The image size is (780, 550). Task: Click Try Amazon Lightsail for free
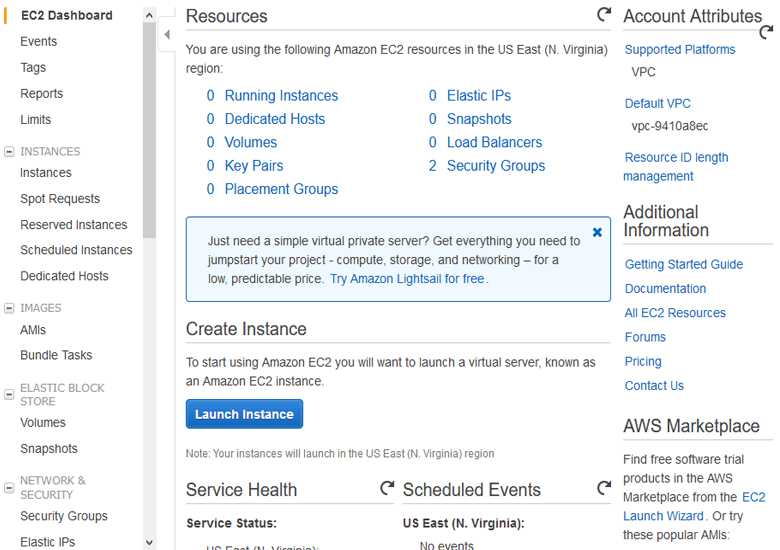coord(408,279)
